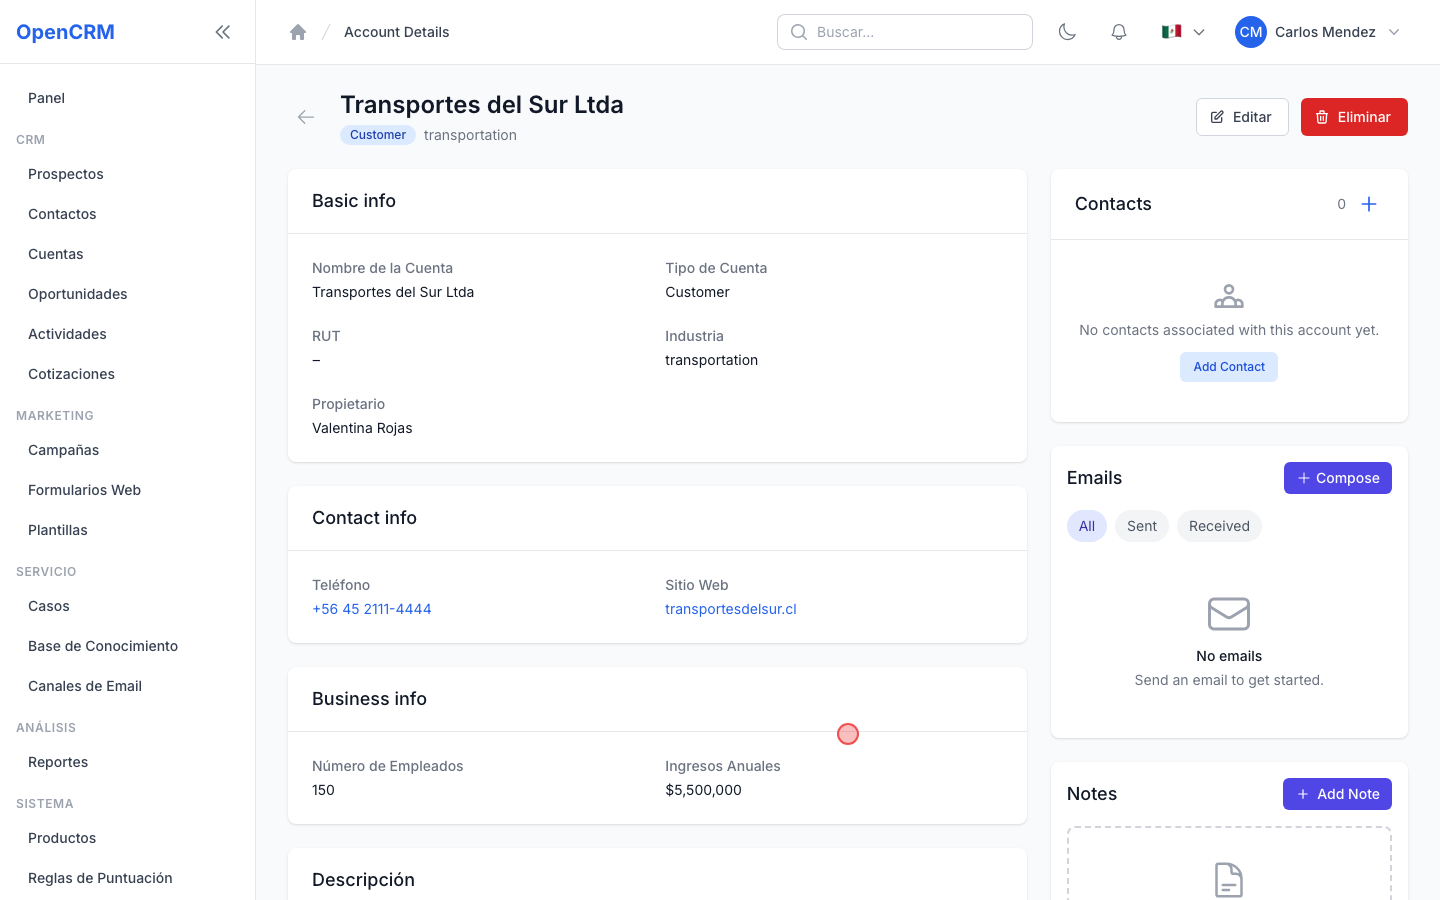Click the Customer badge under title

pos(378,135)
